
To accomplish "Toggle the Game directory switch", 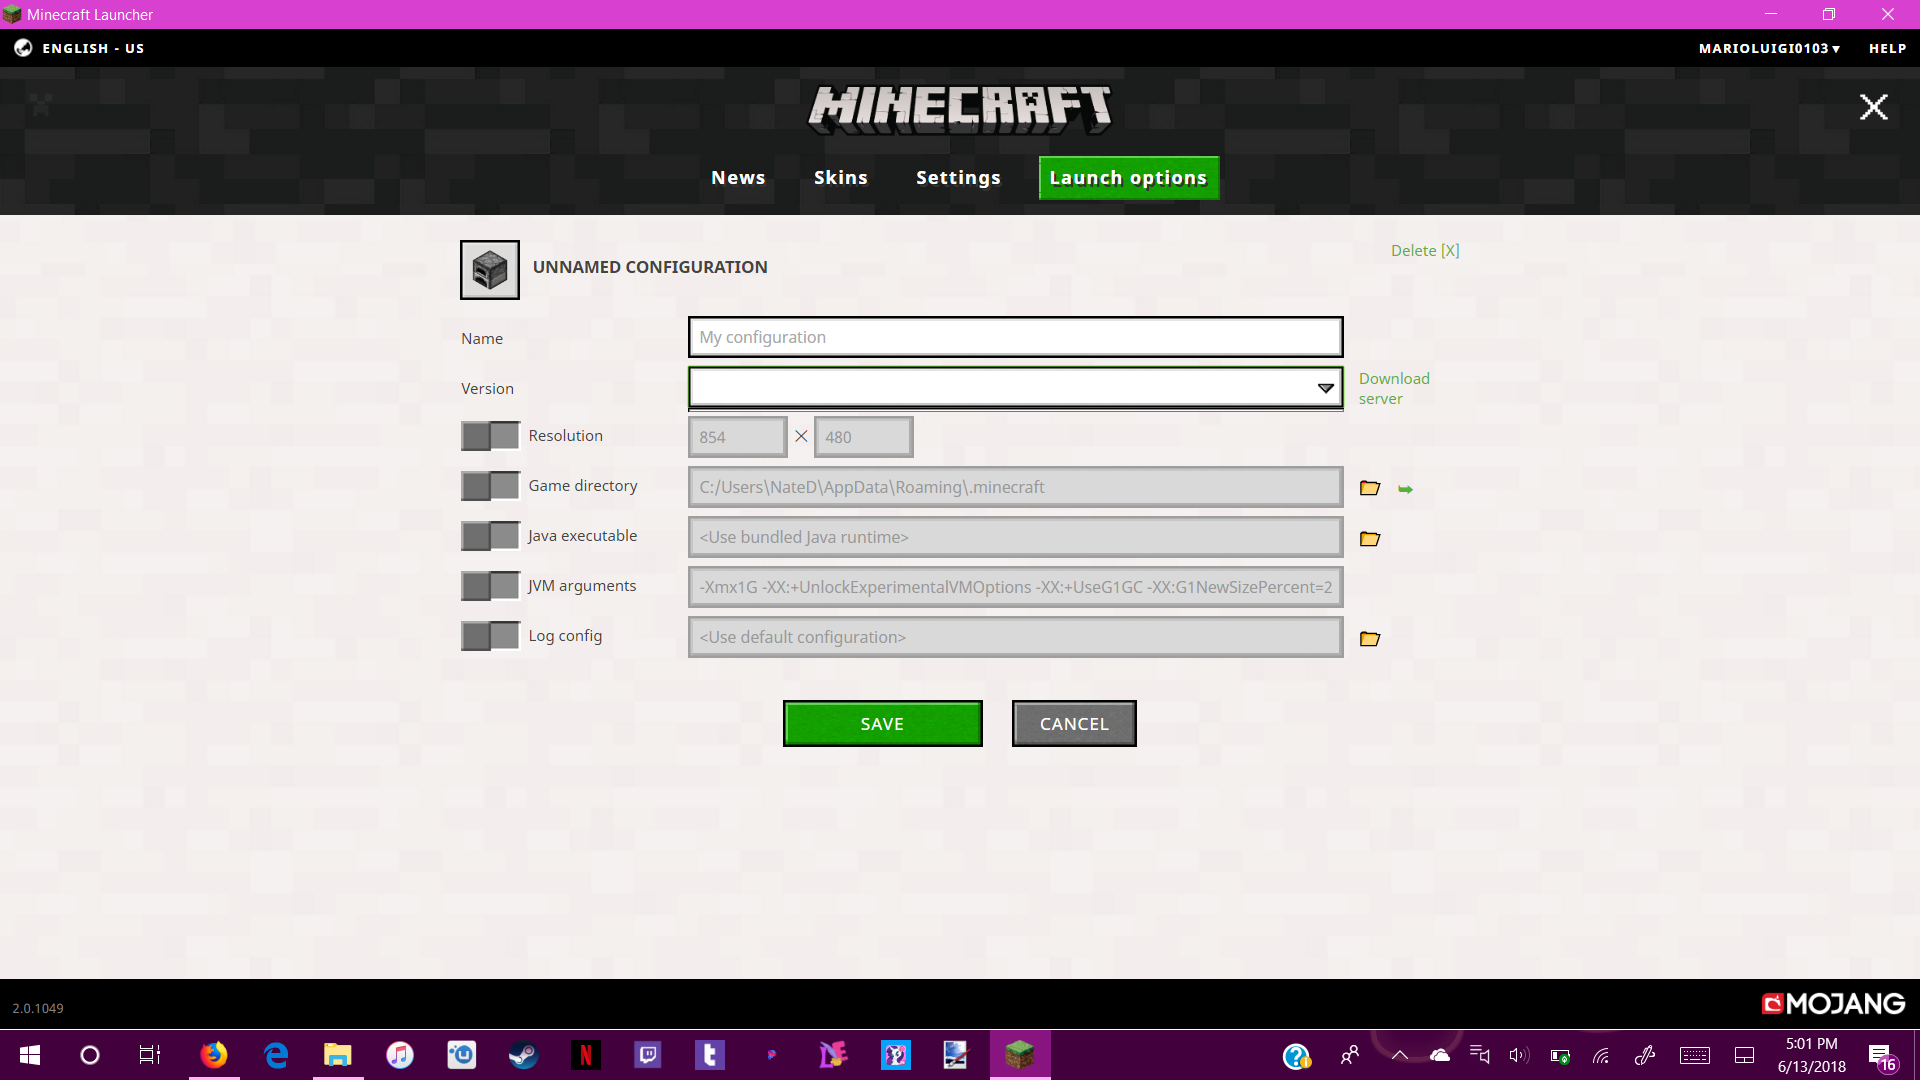I will (x=490, y=486).
